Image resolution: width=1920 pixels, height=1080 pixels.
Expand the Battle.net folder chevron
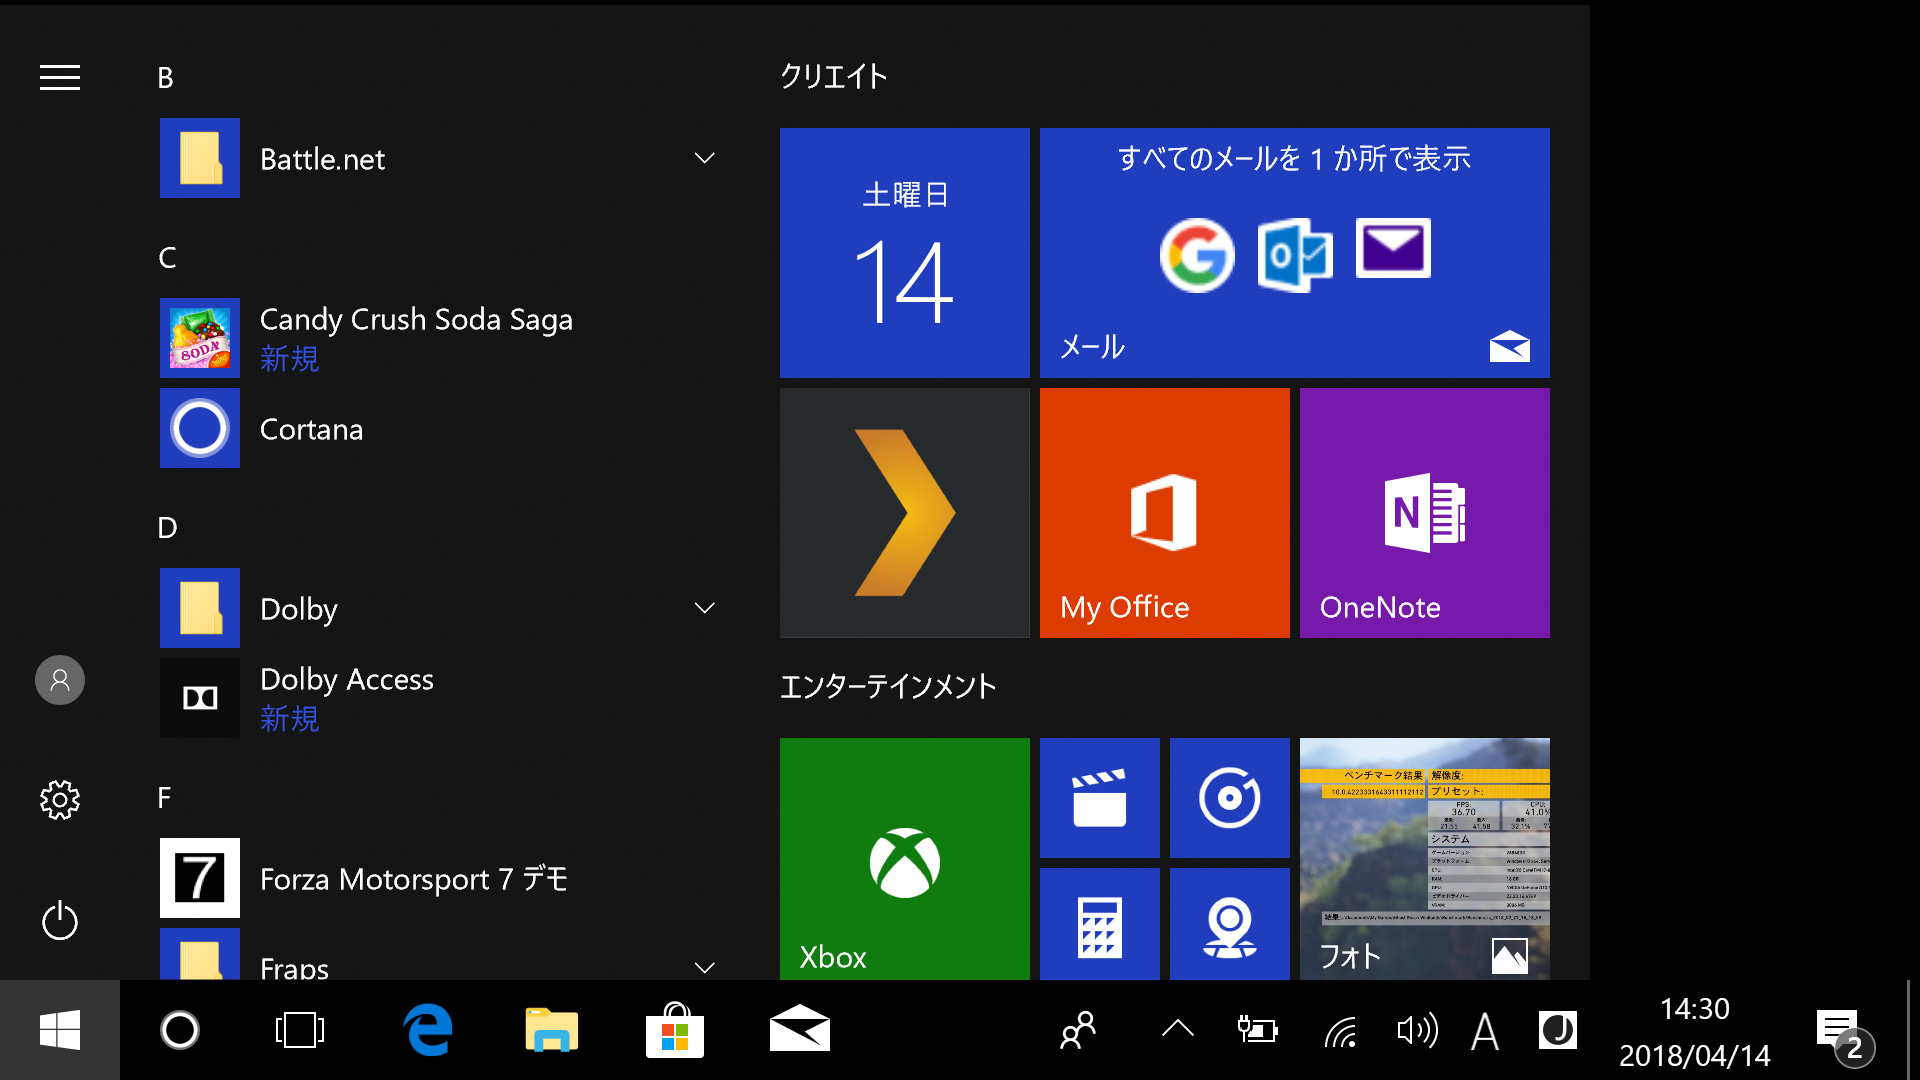tap(704, 158)
